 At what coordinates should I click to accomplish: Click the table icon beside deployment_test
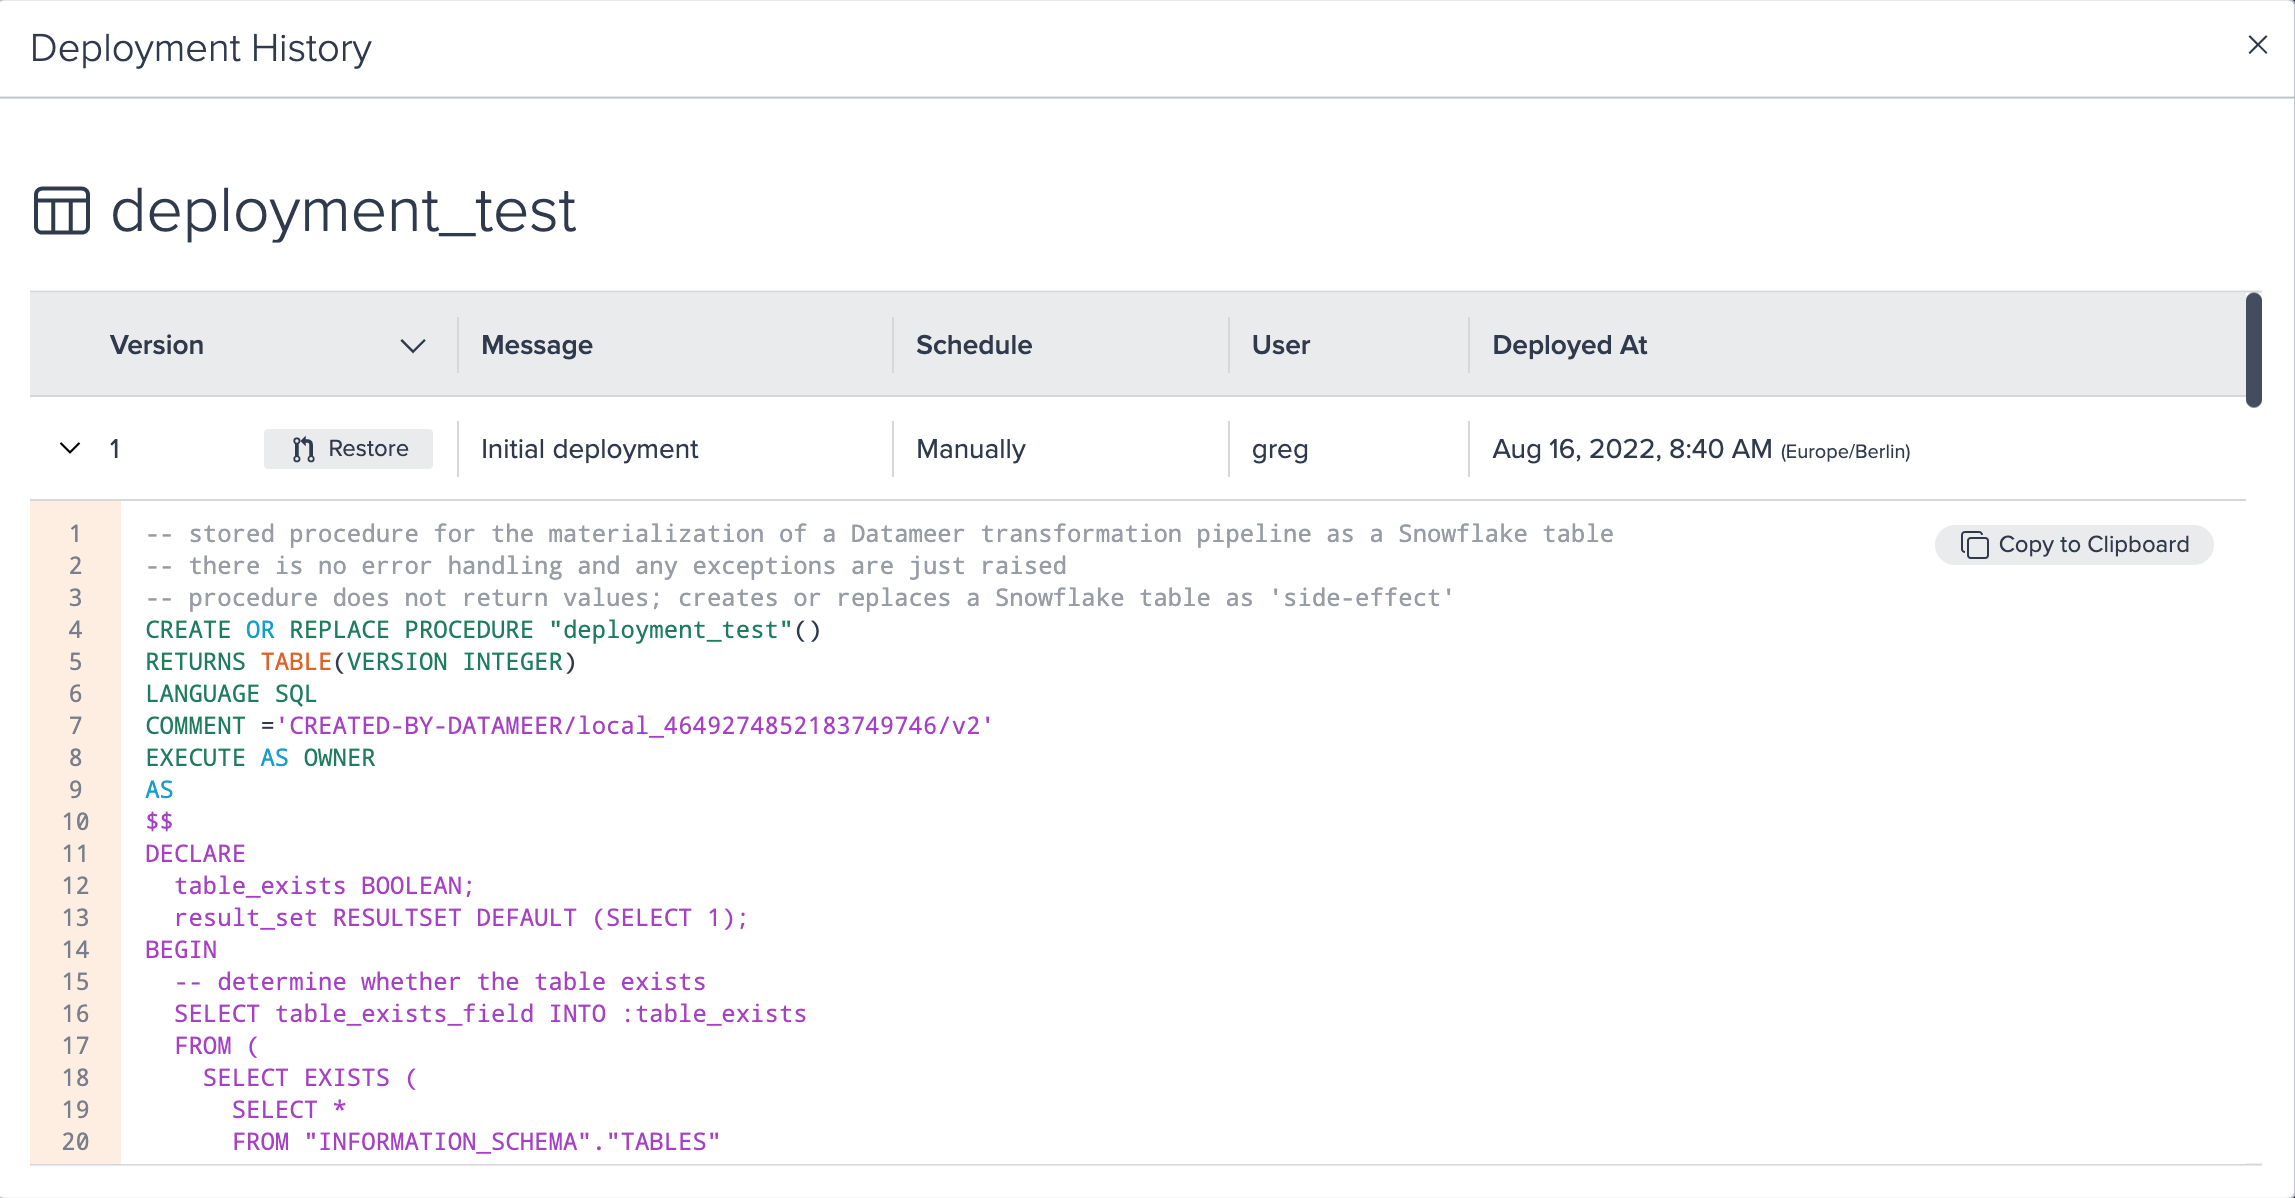pos(62,211)
